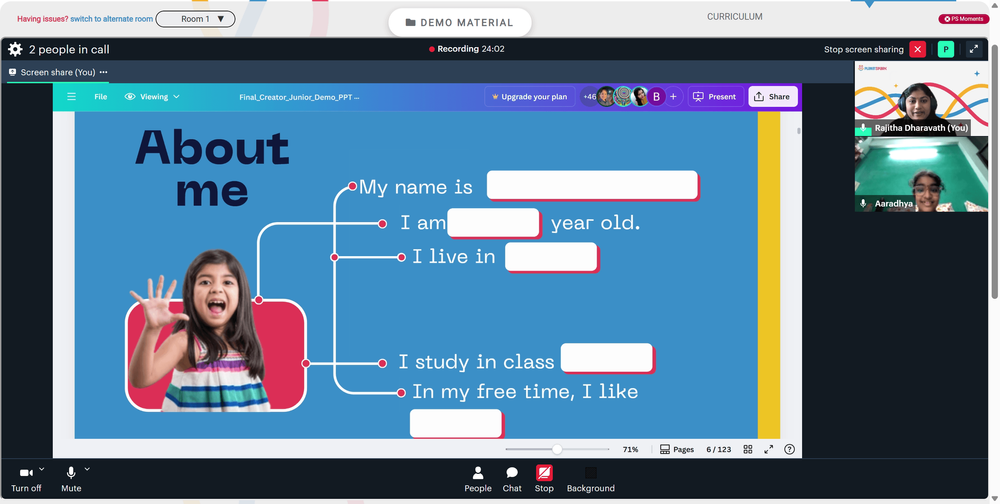Select the Screen share (You) tab
This screenshot has height=504, width=1000.
(x=57, y=72)
